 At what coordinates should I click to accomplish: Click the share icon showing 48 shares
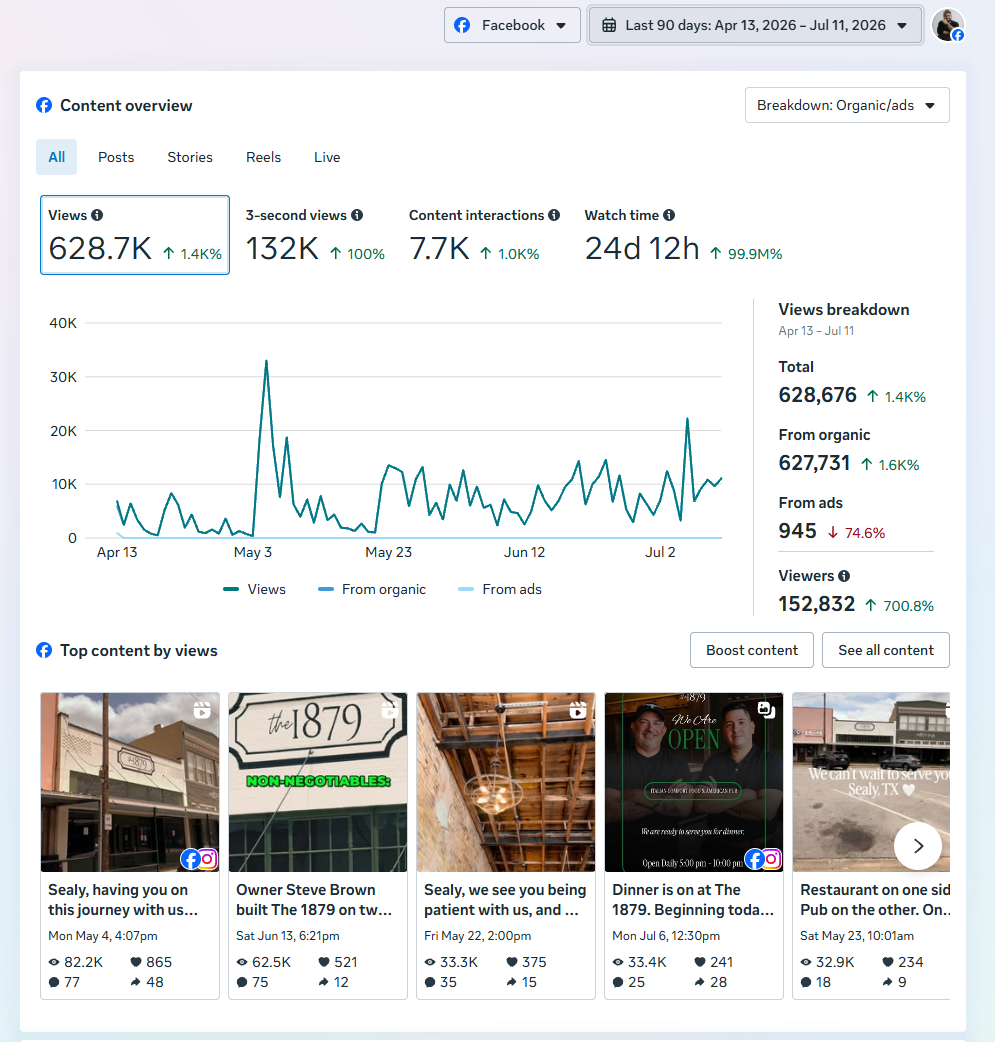pos(136,982)
